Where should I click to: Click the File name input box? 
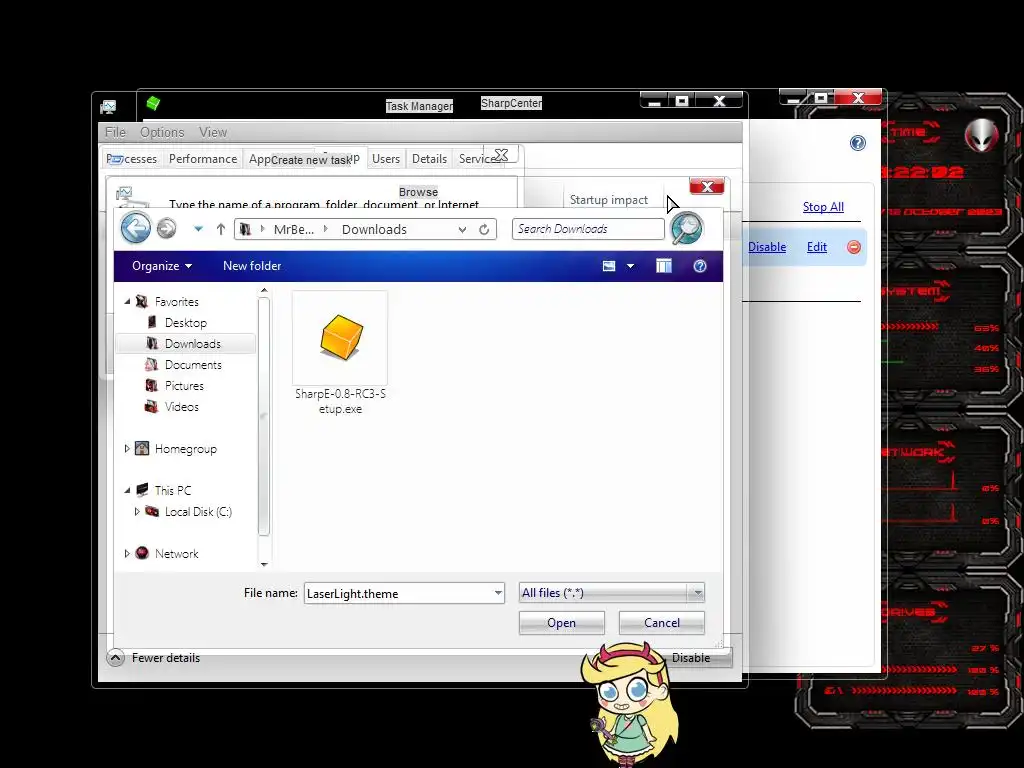(x=398, y=593)
